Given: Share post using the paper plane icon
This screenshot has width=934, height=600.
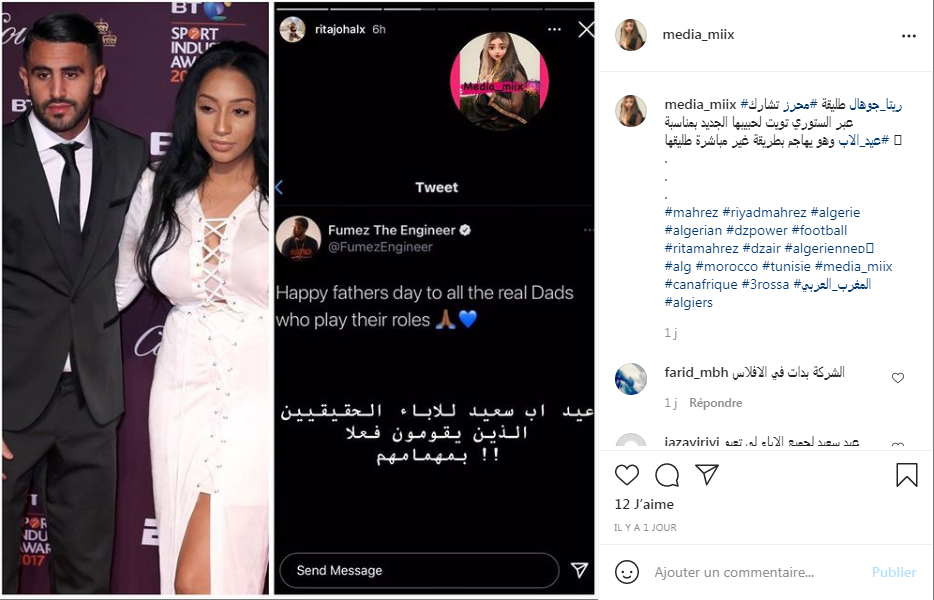Looking at the screenshot, I should [x=706, y=474].
